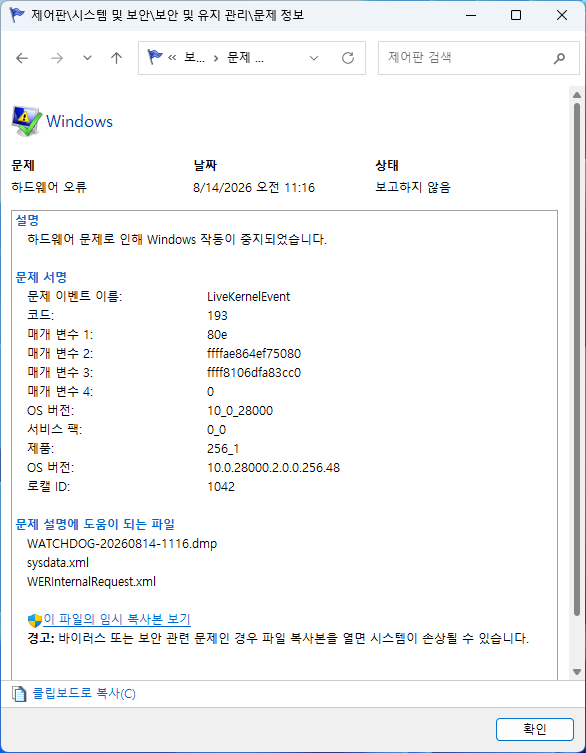The height and width of the screenshot is (753, 586).
Task: Click the shield icon beside temp copy link
Action: pyautogui.click(x=35, y=620)
